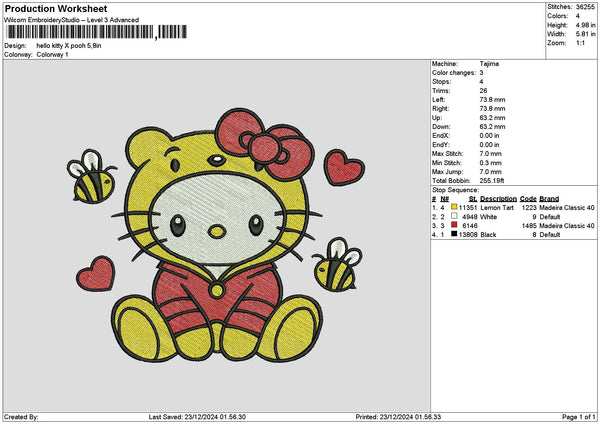Select thread code "1485"

[529, 226]
